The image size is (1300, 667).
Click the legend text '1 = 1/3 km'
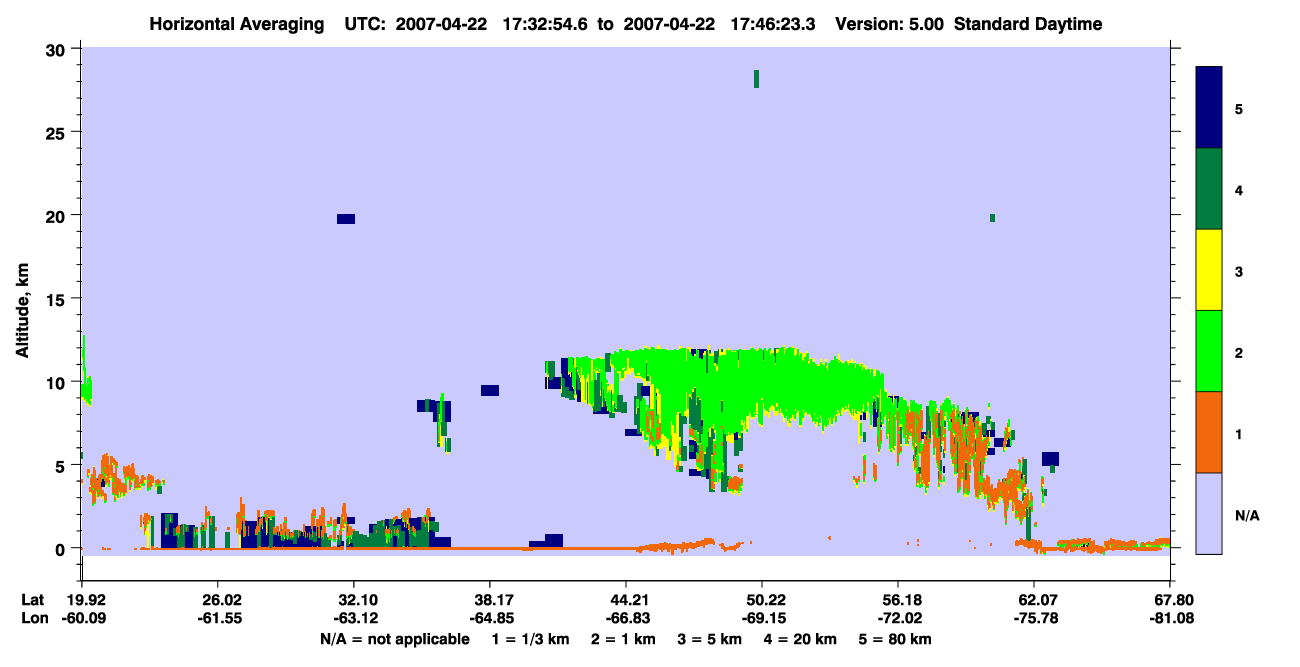(x=530, y=639)
